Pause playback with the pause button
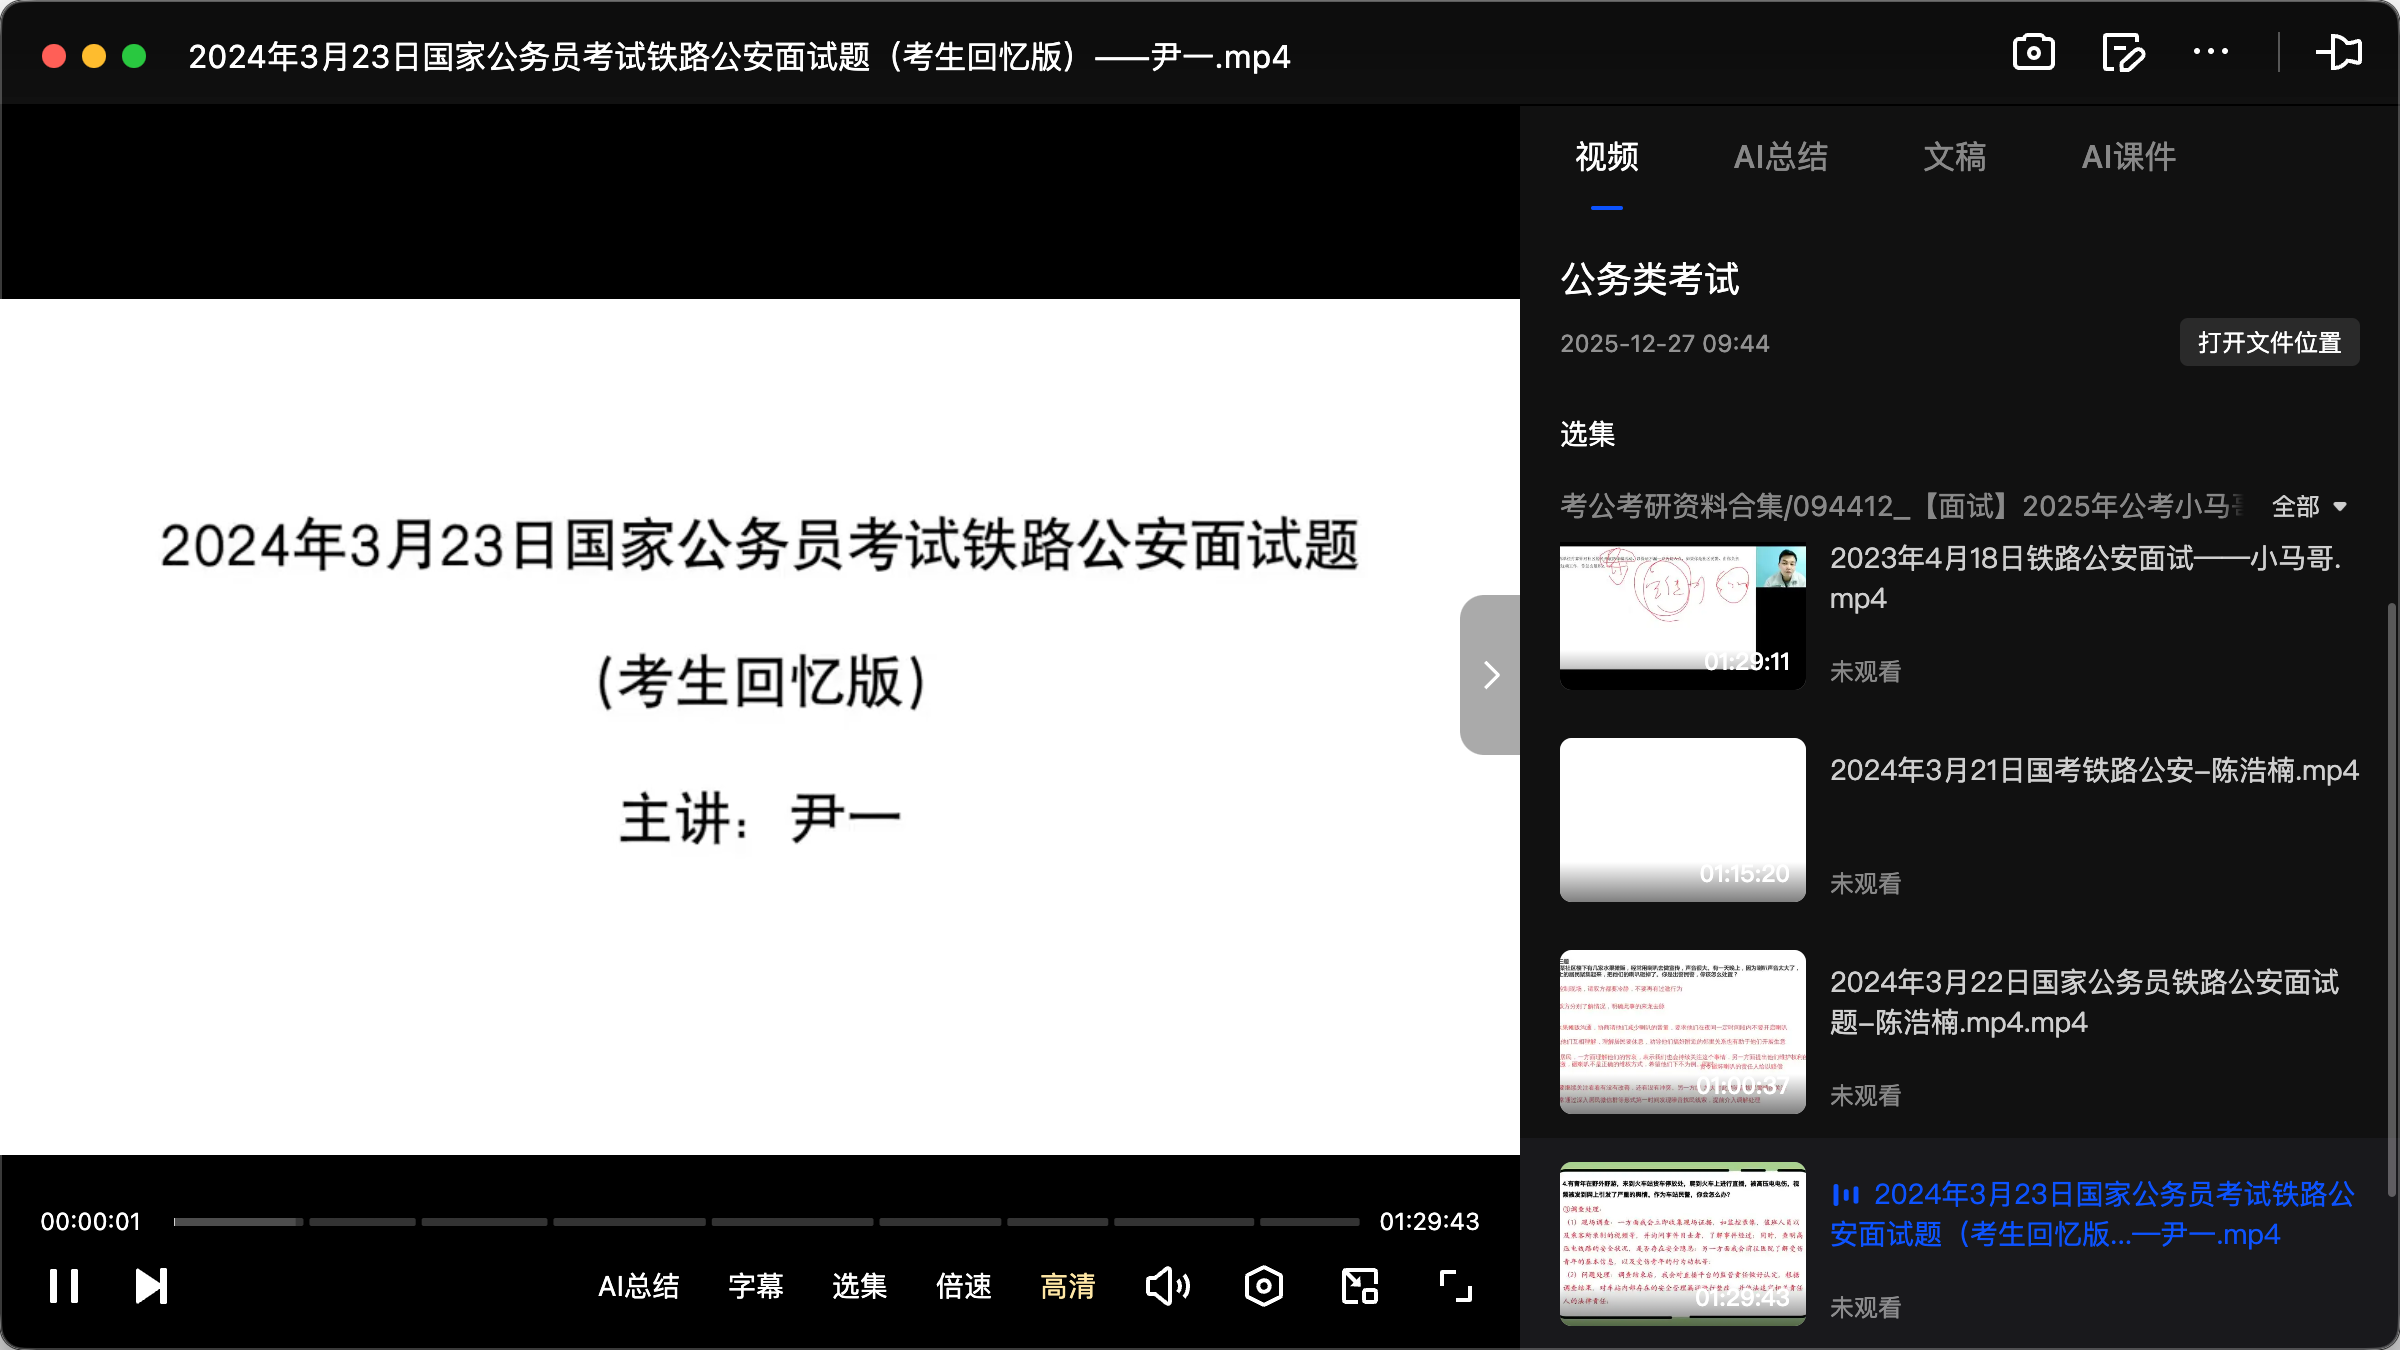The width and height of the screenshot is (2400, 1350). pos(63,1286)
